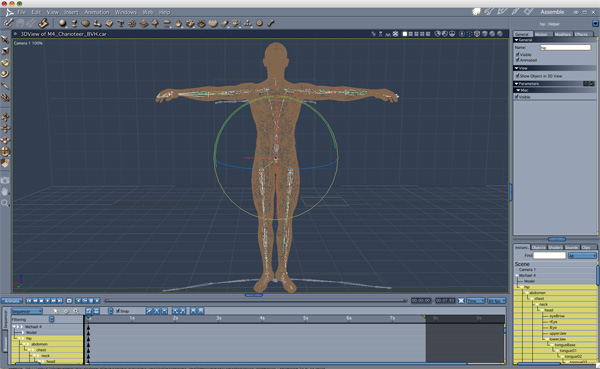Open the Render room film icon
The image size is (600, 369).
point(528,11)
